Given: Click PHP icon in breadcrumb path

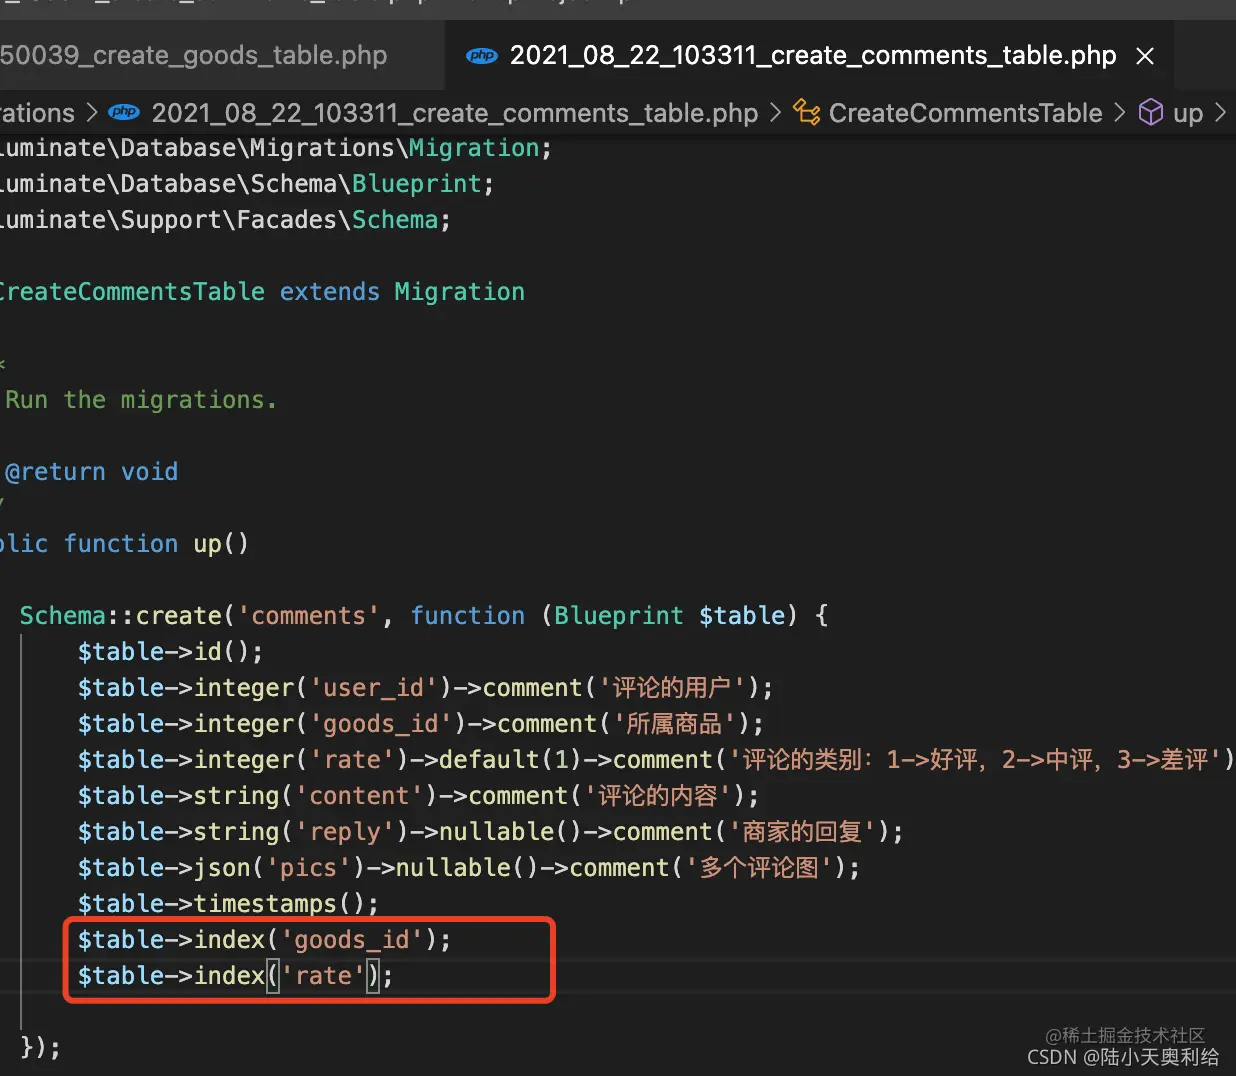Looking at the screenshot, I should [x=124, y=112].
